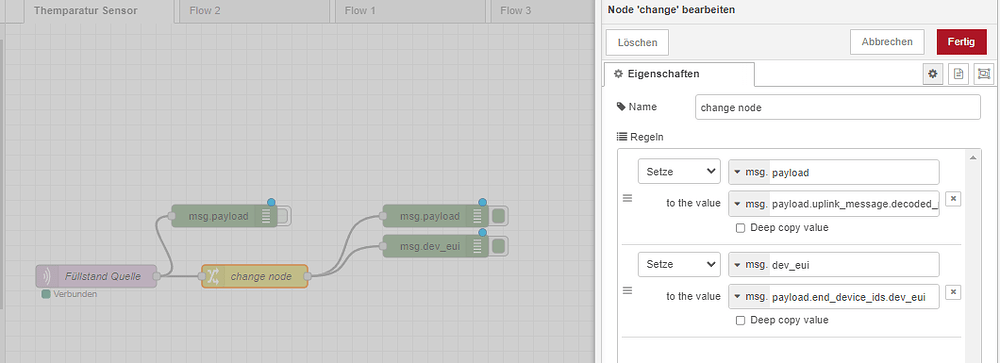This screenshot has width=1000, height=363.
Task: Click the second rule's reorder handle
Action: (628, 290)
